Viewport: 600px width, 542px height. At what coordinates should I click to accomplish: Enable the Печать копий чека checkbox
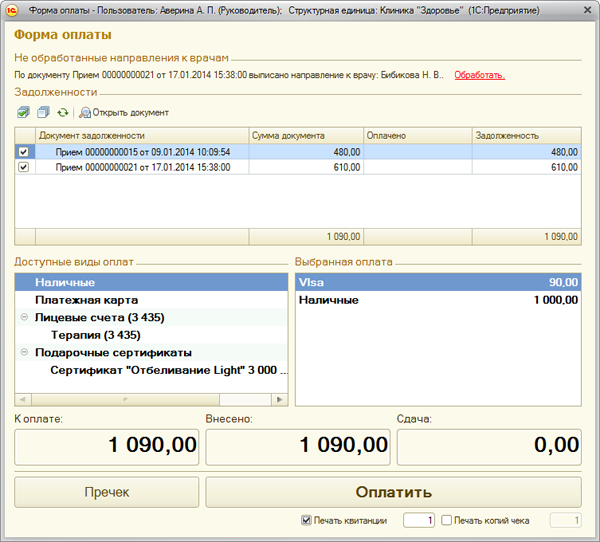(446, 521)
